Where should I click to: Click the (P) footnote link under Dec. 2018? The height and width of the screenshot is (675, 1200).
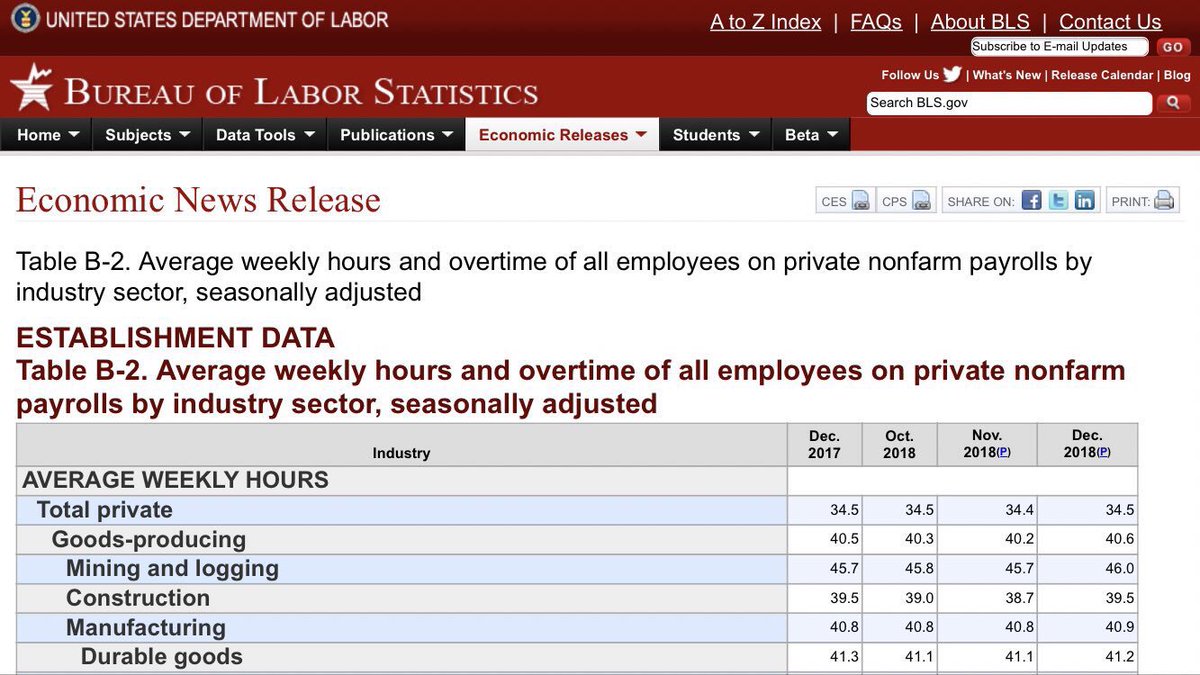[x=1103, y=452]
